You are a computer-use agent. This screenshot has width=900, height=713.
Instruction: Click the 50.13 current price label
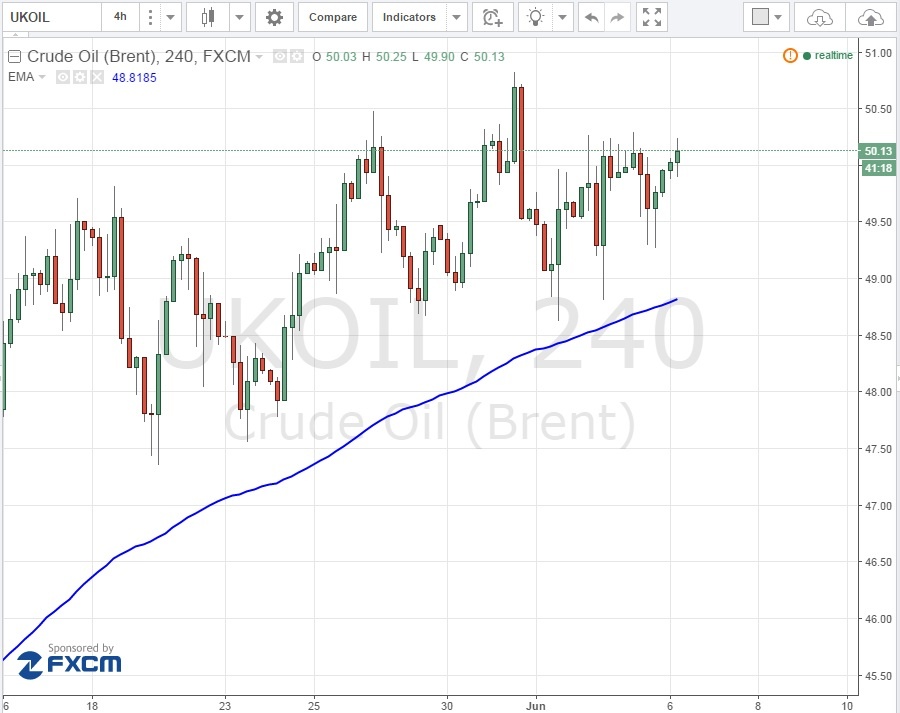click(878, 151)
